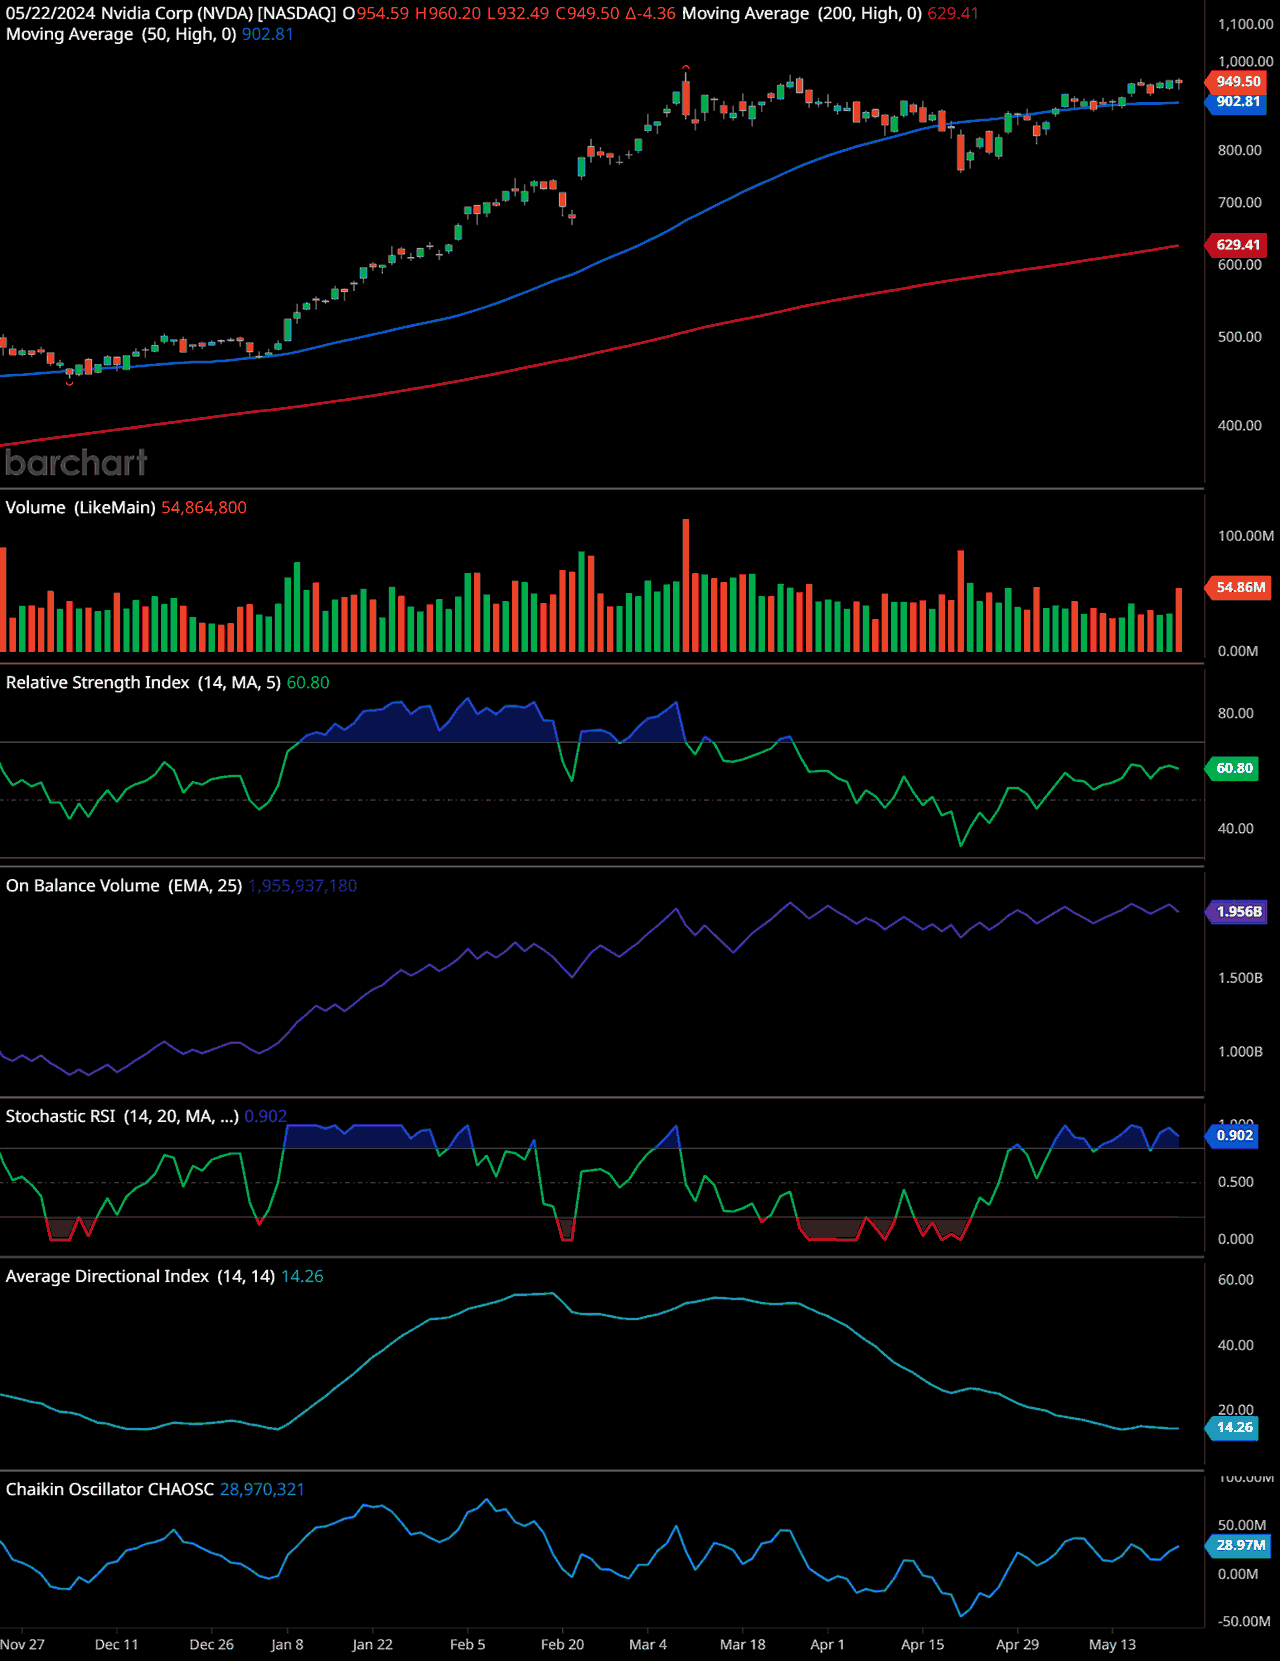This screenshot has height=1661, width=1280.
Task: Click the 0.000 Stochastic RSI axis label
Action: (1236, 1239)
